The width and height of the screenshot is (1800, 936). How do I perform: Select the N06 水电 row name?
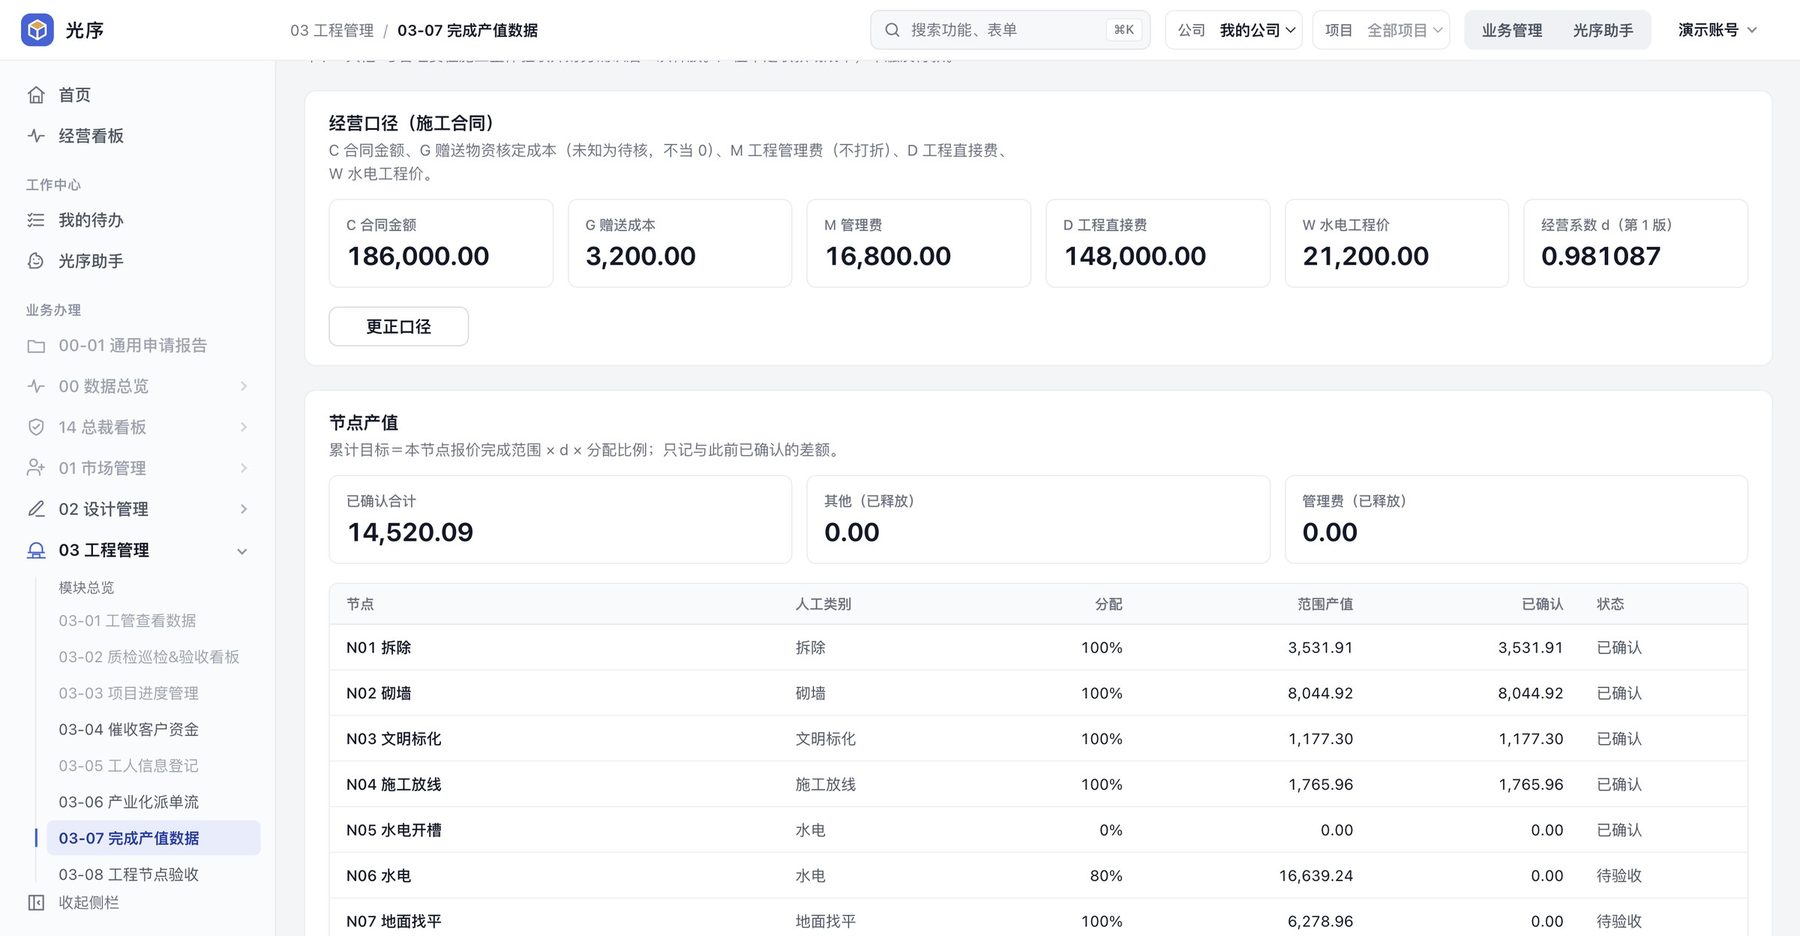378,875
